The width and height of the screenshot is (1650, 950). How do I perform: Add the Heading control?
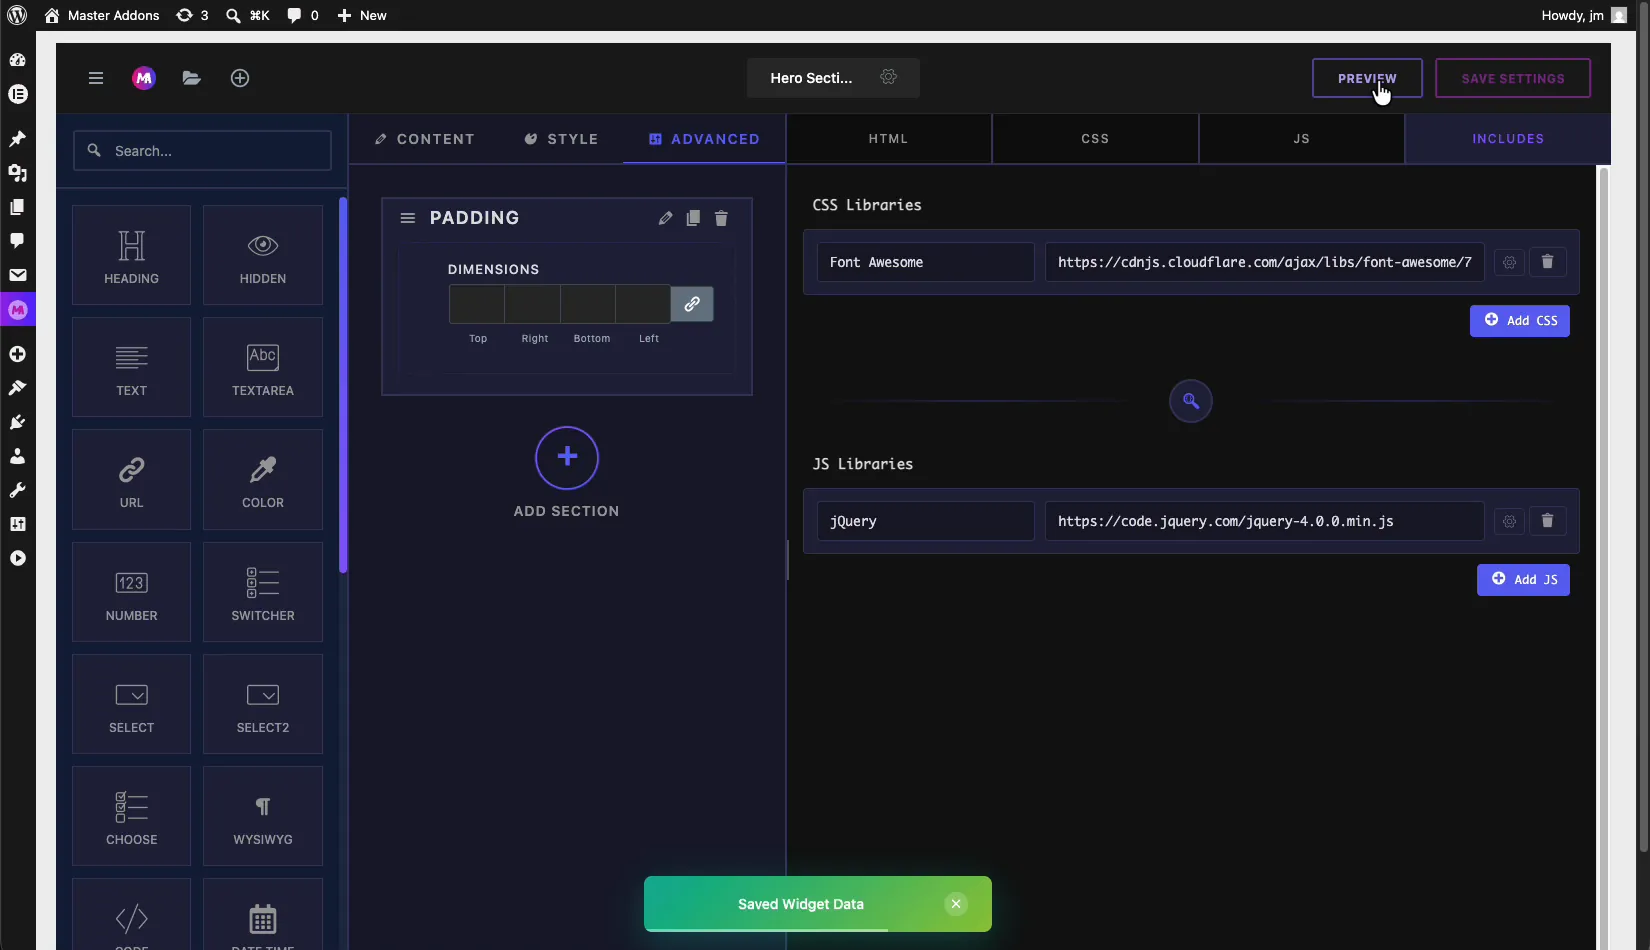pyautogui.click(x=131, y=255)
